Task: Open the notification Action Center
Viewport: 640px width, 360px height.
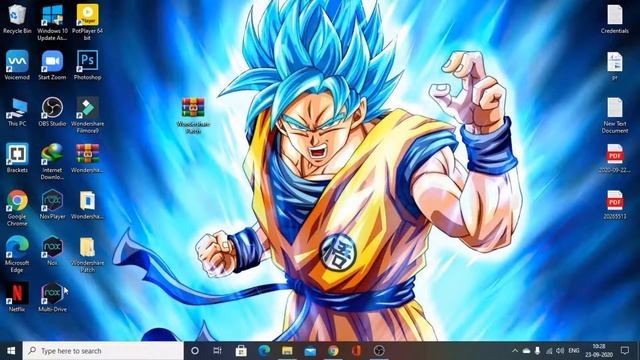Action: [625, 351]
